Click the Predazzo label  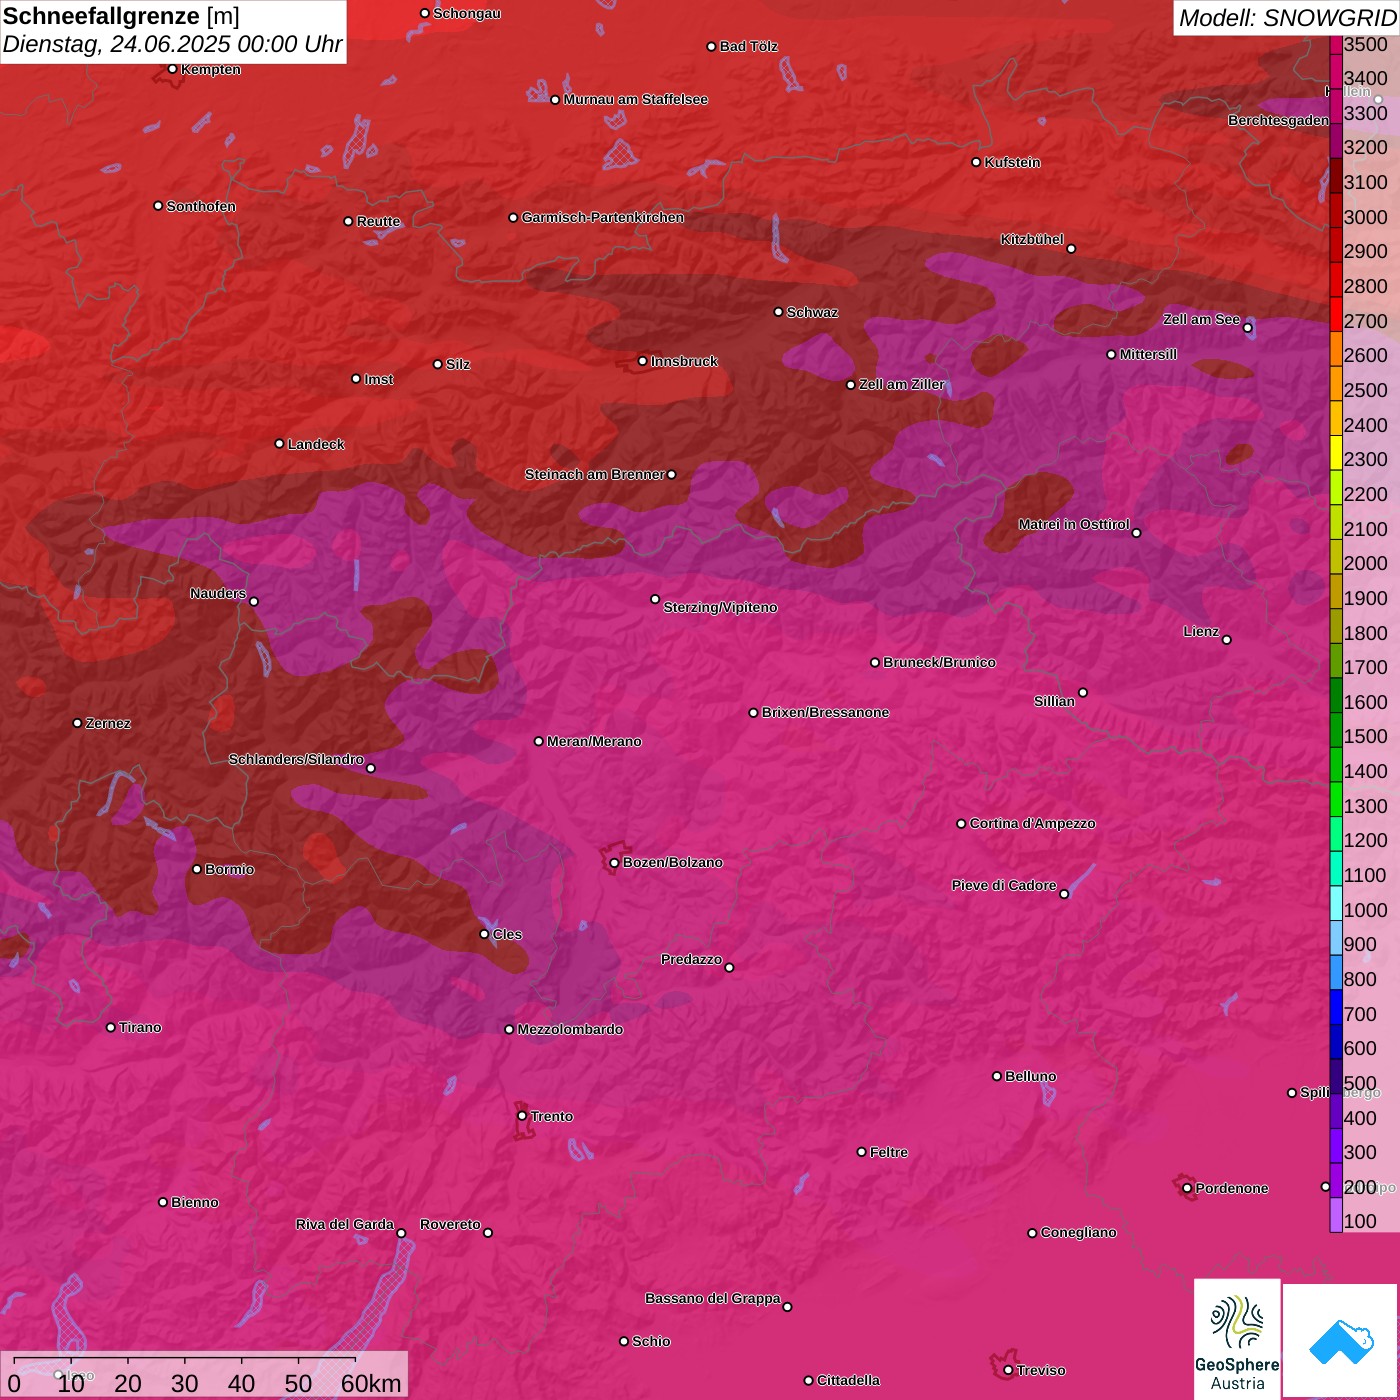pyautogui.click(x=691, y=959)
